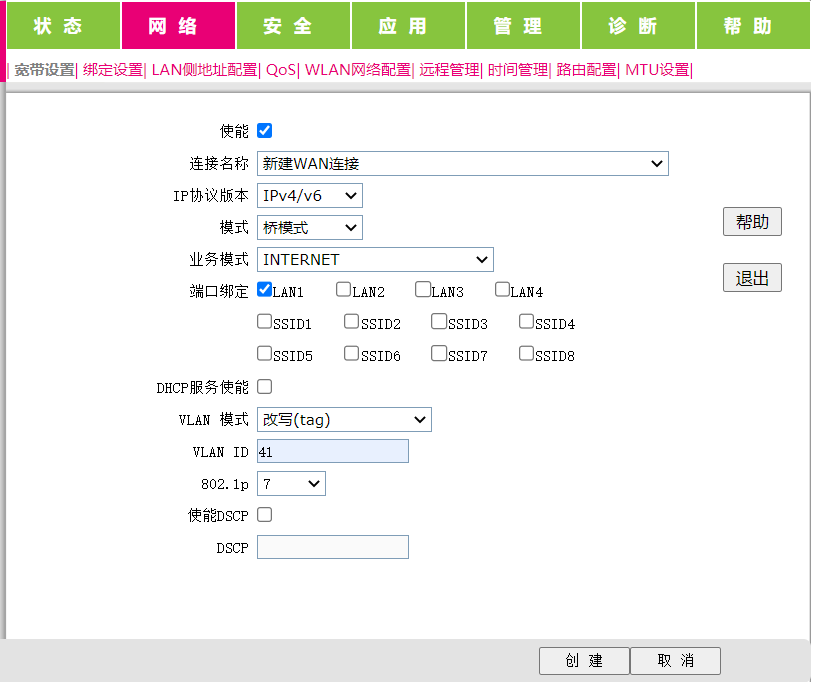Check SSID5 binding
The width and height of the screenshot is (820, 682).
[265, 353]
